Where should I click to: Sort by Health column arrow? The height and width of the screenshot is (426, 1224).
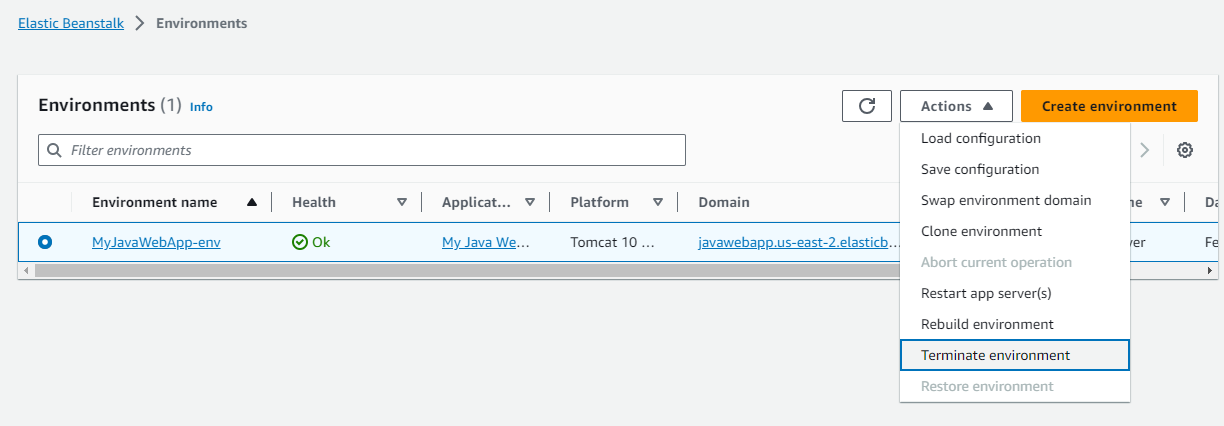click(x=402, y=202)
